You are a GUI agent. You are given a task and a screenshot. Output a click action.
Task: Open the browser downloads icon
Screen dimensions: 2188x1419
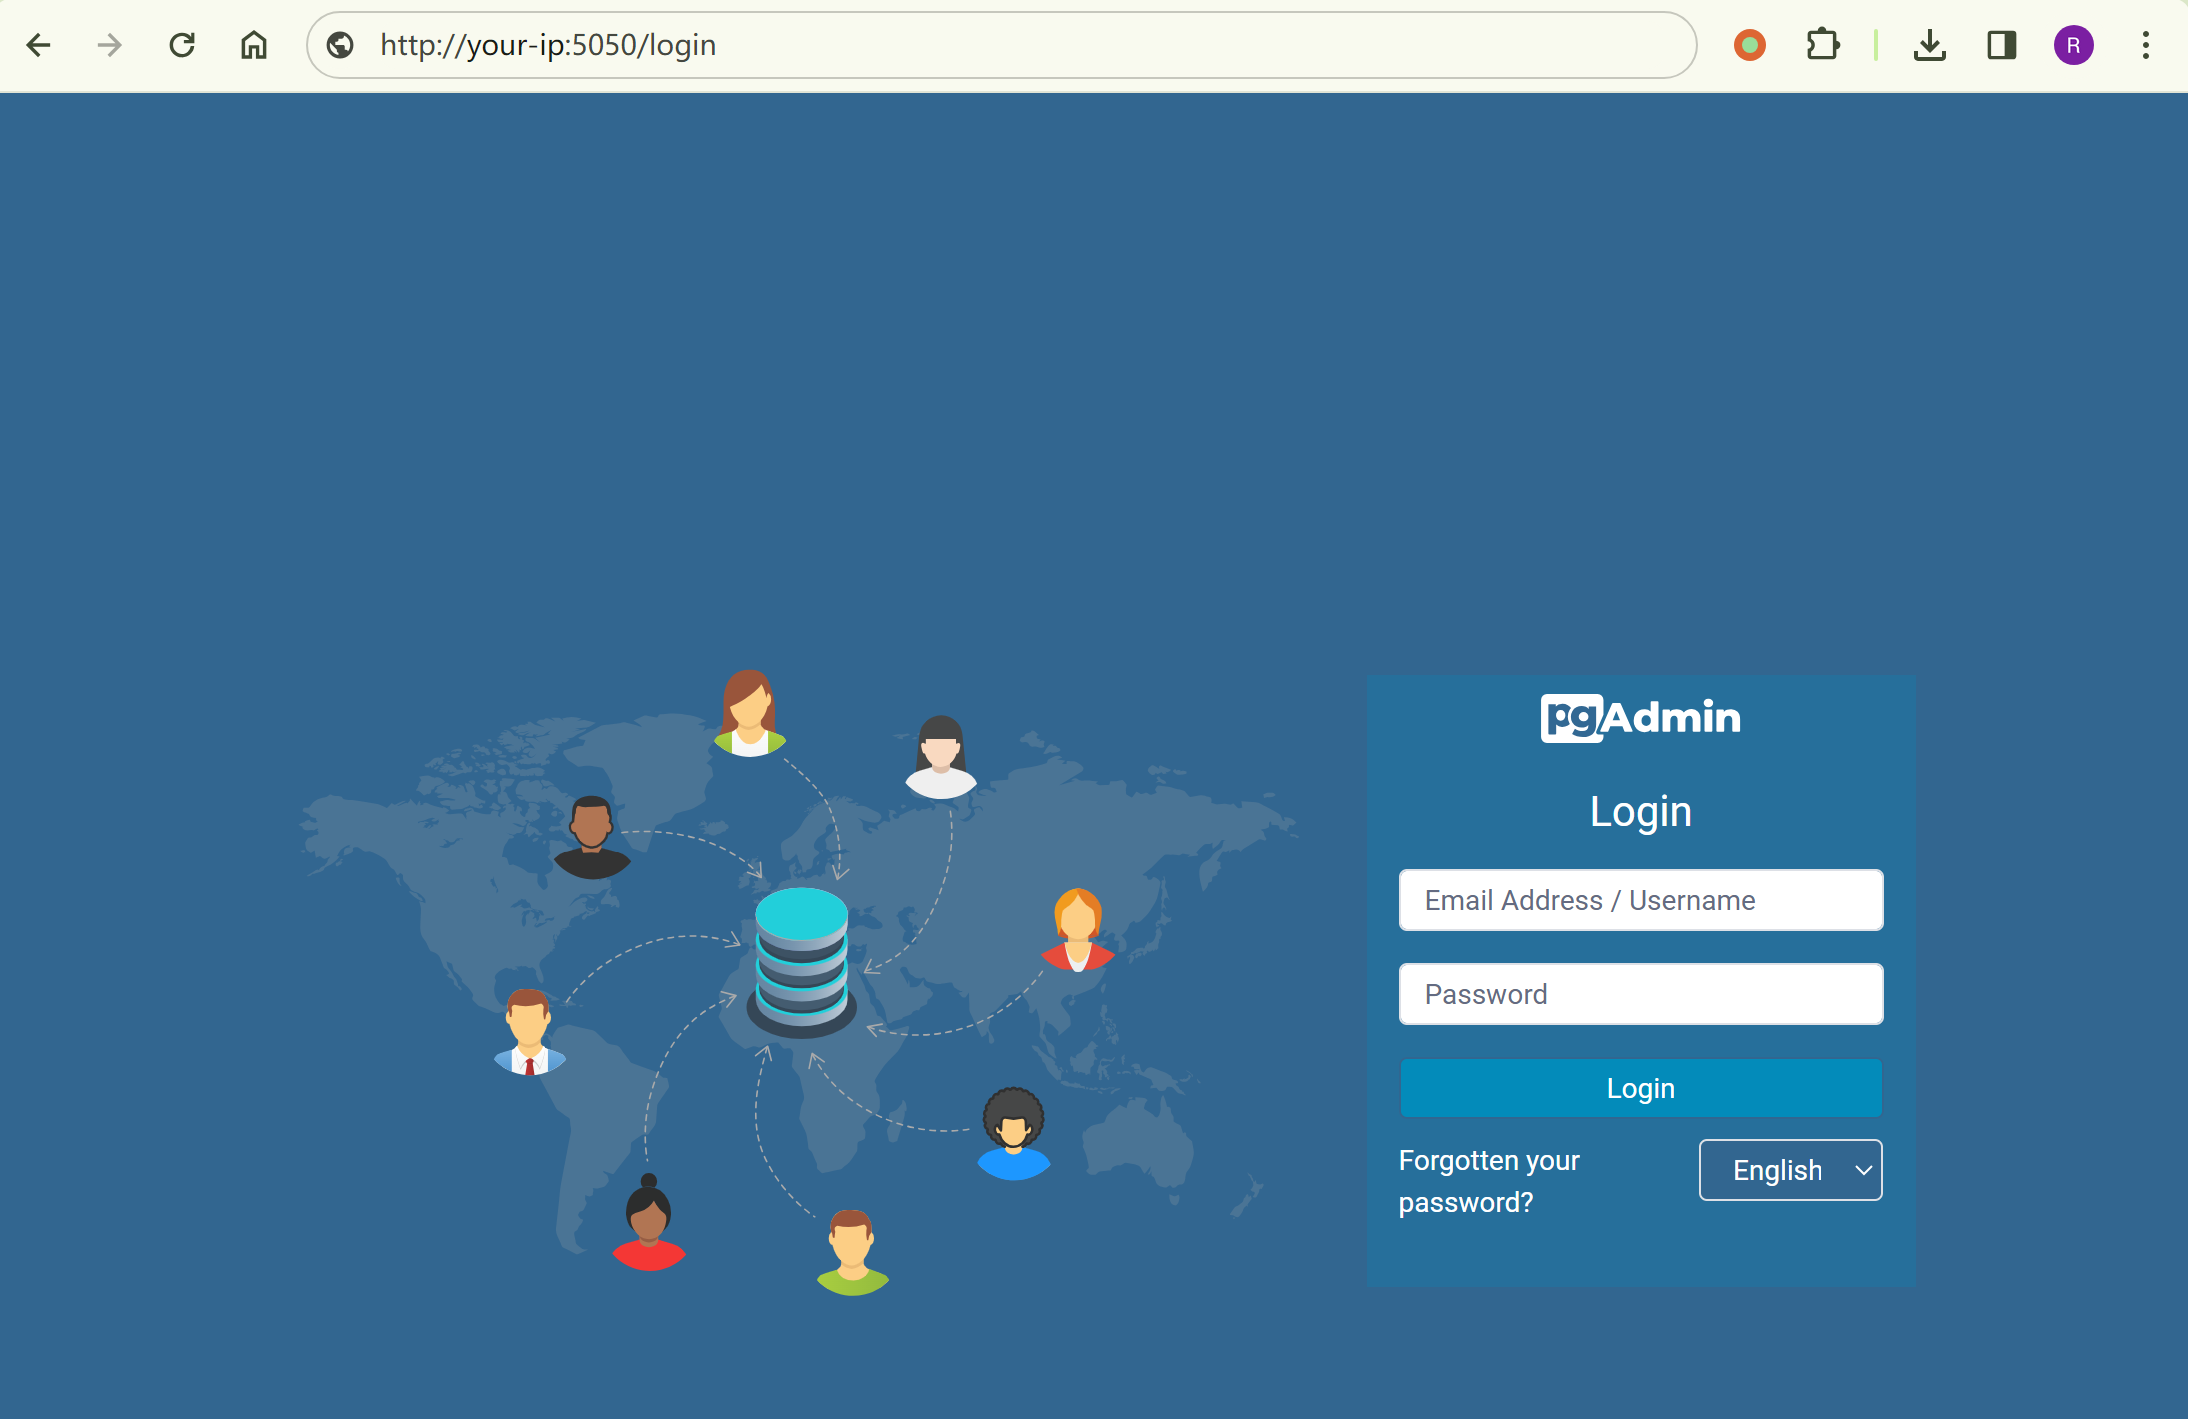[x=1929, y=45]
